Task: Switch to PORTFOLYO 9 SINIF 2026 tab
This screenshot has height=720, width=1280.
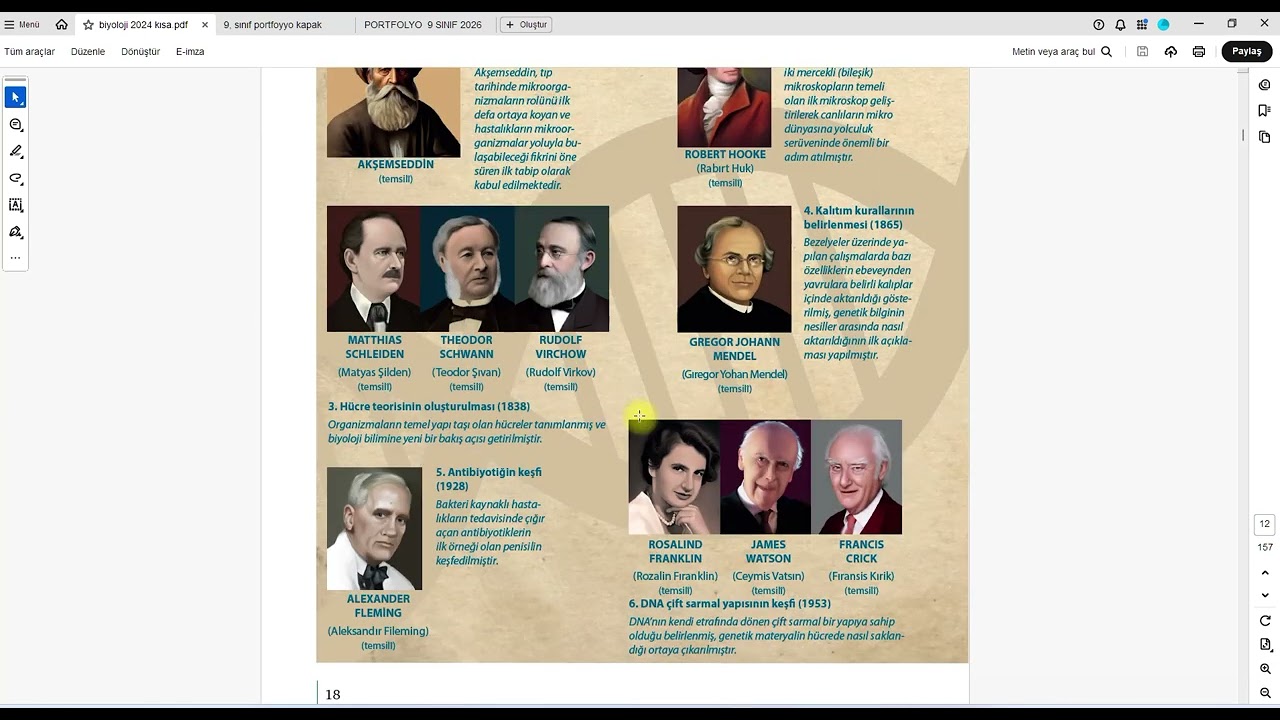Action: (x=423, y=24)
